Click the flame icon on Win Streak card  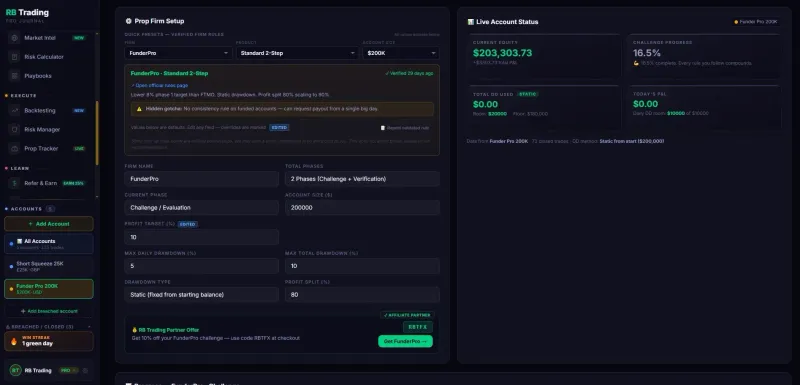click(14, 341)
